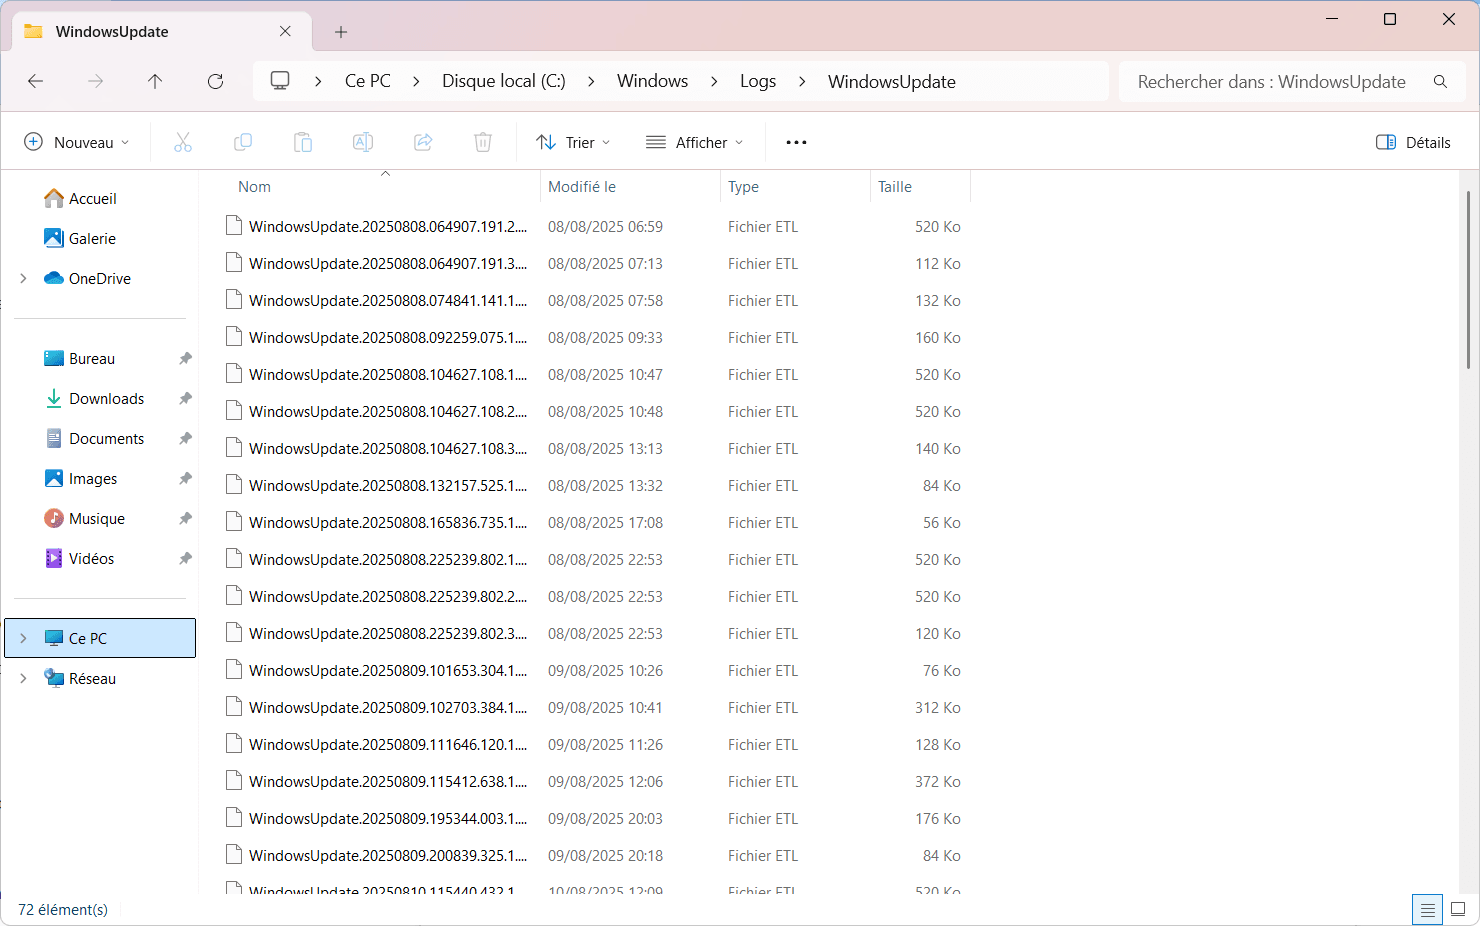Navigate to Logs breadcrumb segment
The image size is (1480, 926).
[758, 81]
